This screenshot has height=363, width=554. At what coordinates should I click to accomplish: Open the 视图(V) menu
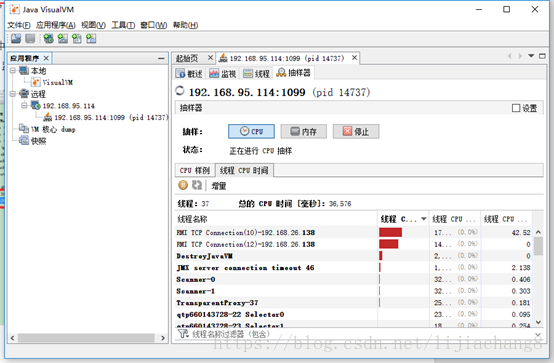click(93, 25)
